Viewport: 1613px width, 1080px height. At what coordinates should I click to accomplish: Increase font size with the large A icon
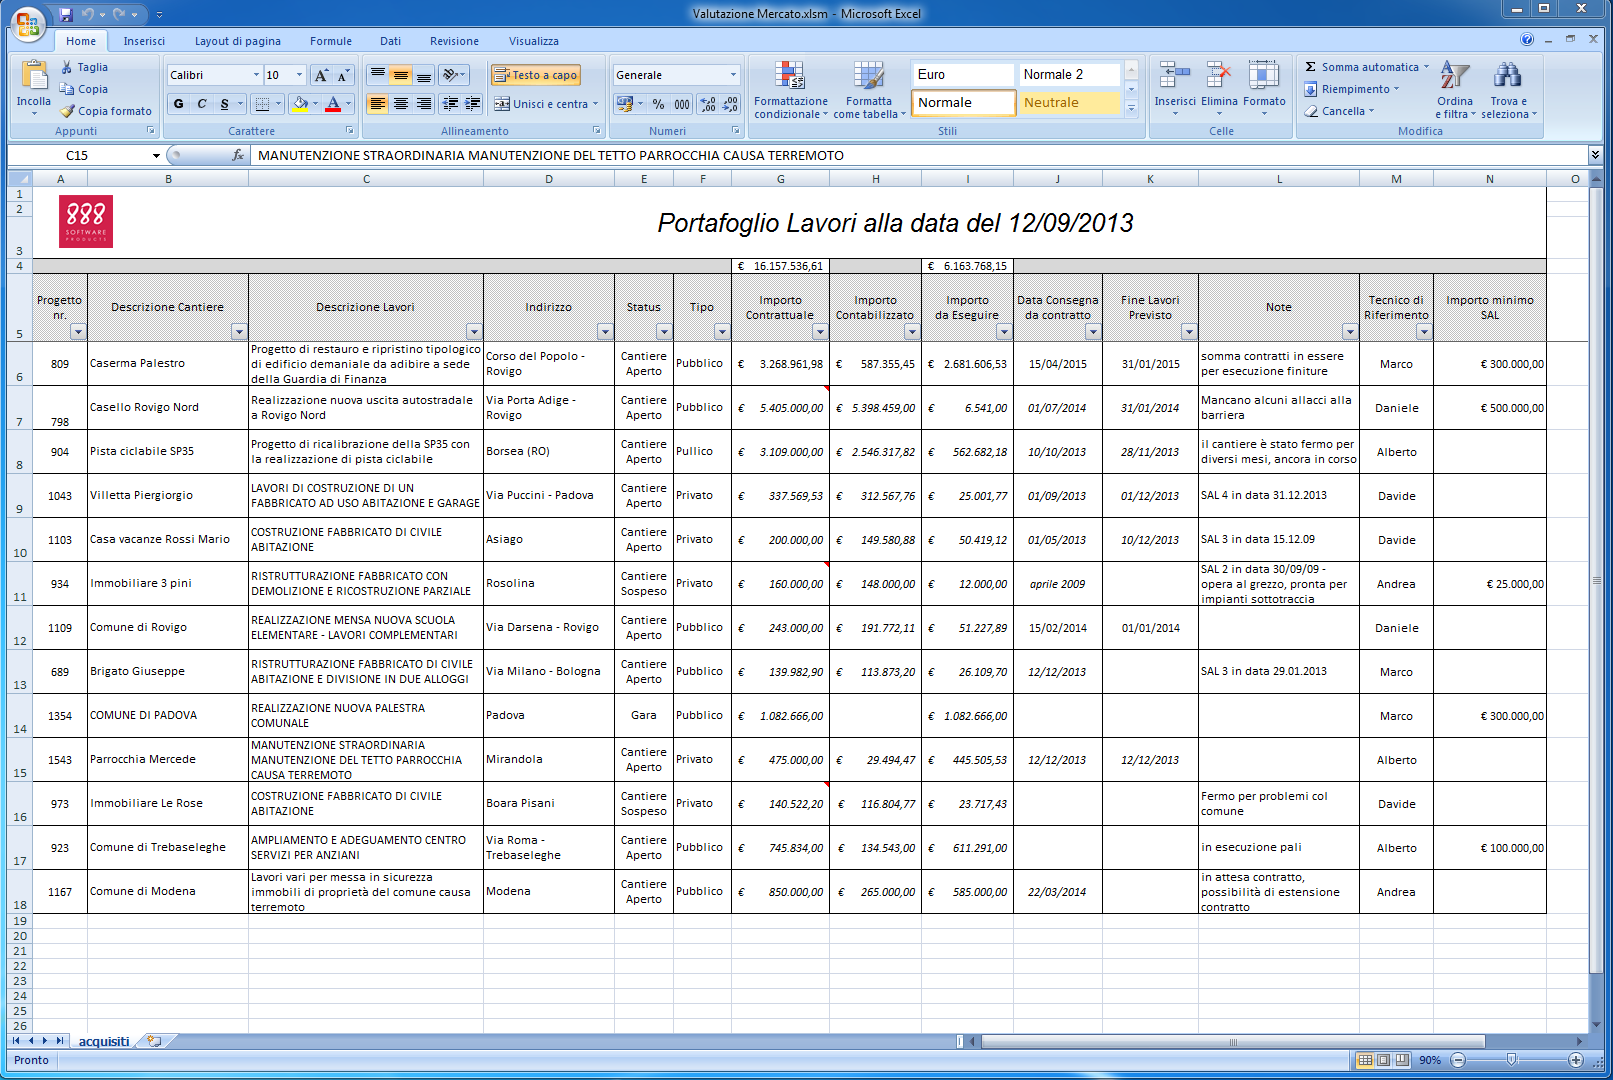[x=321, y=75]
